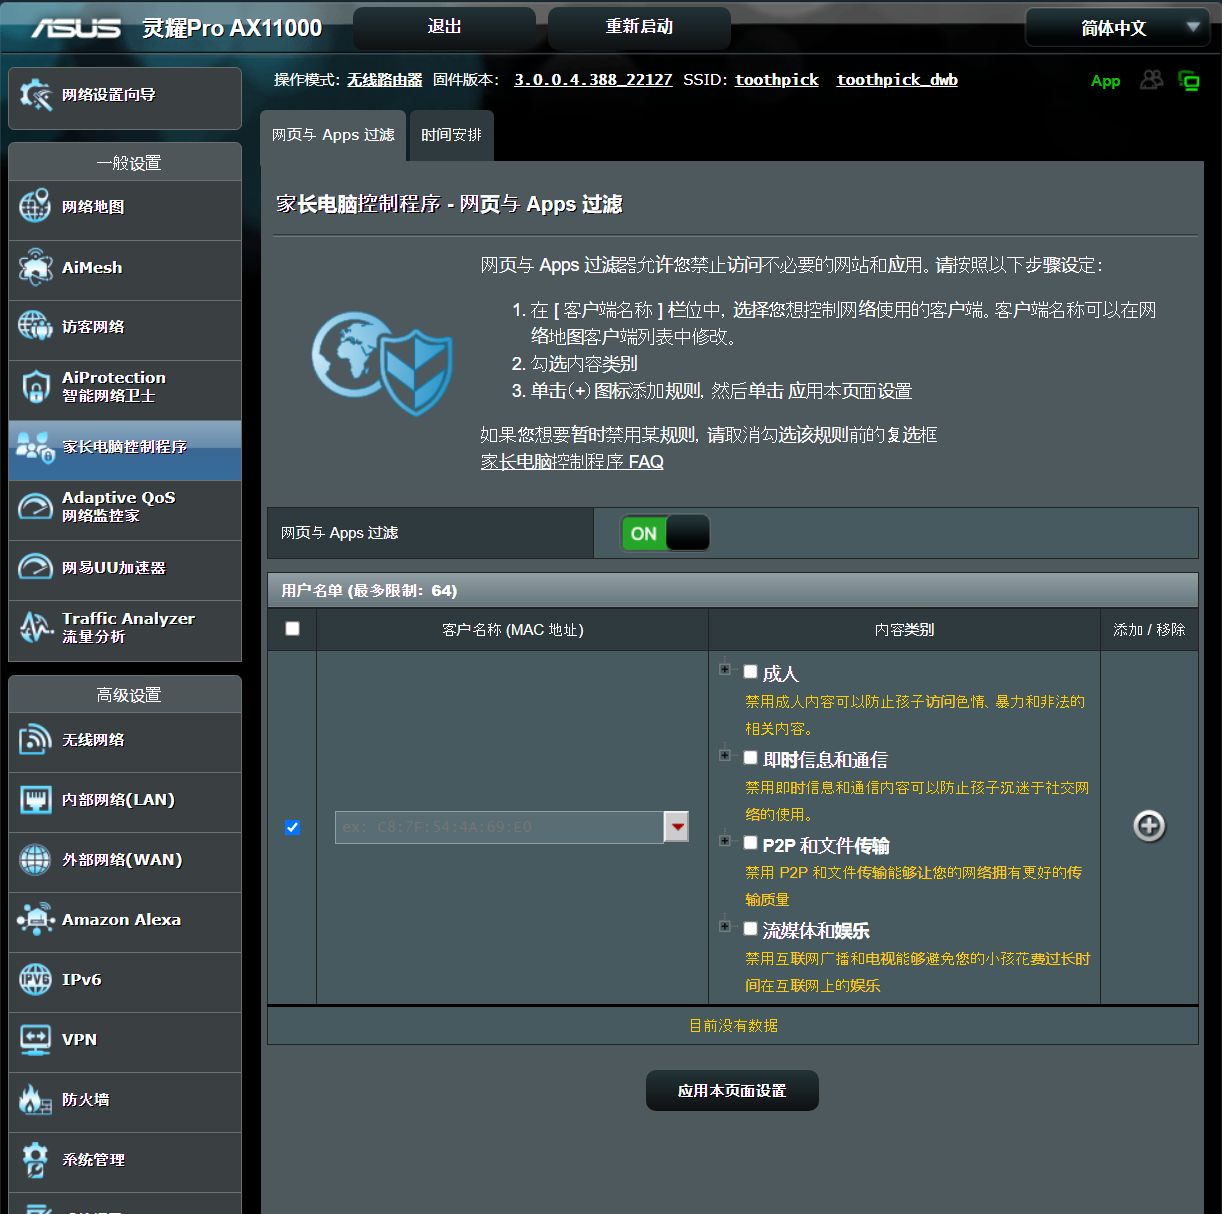Click 应用本页面设置 apply button
Viewport: 1222px width, 1214px height.
[x=732, y=1091]
